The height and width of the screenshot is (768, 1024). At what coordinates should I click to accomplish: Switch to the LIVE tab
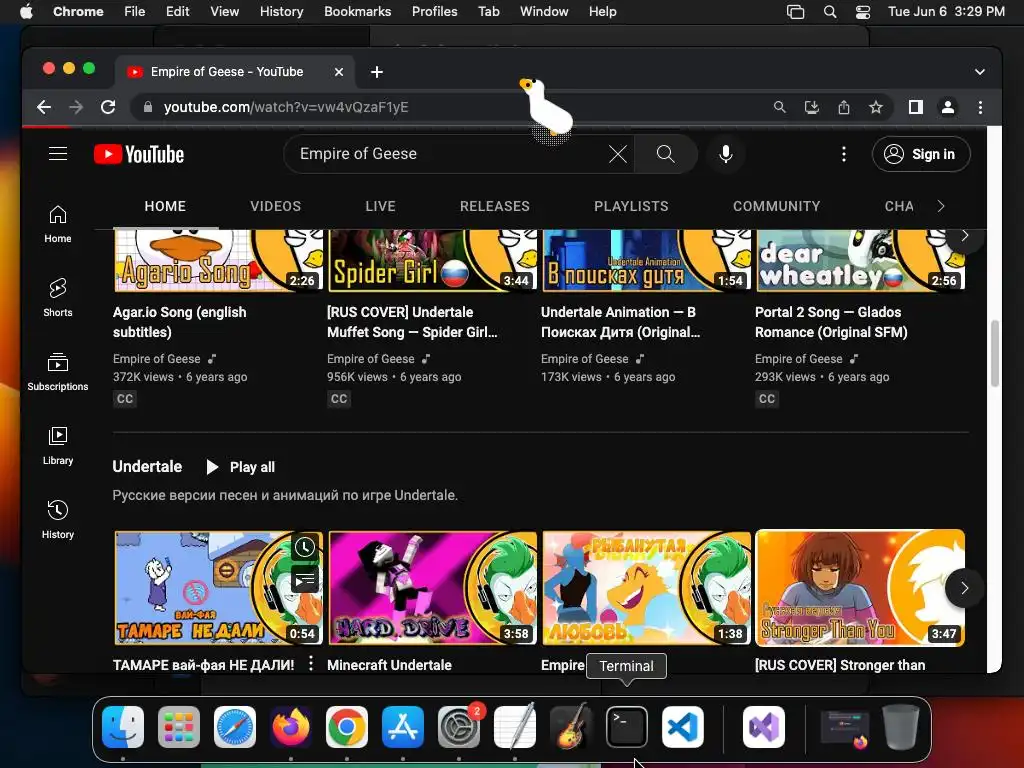coord(380,206)
